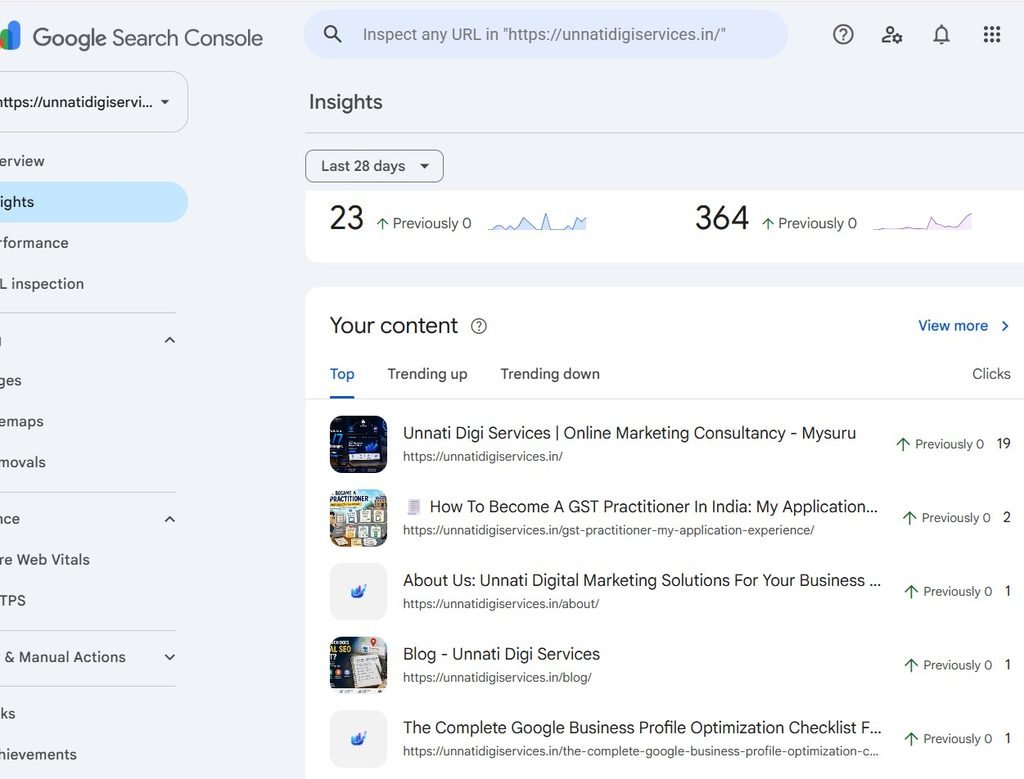The width and height of the screenshot is (1024, 779).
Task: Switch to the Trending down tab
Action: pyautogui.click(x=550, y=374)
